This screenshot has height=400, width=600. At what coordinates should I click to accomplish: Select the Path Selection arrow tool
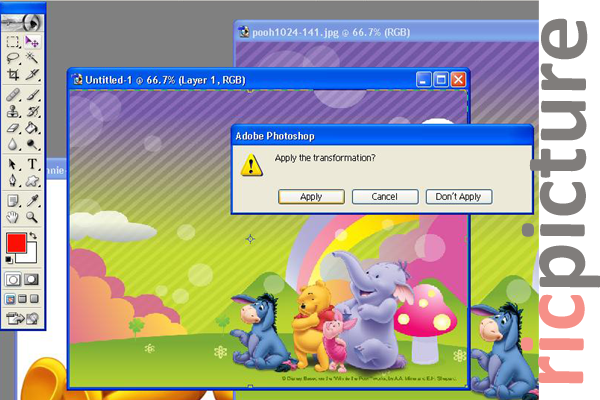(13, 164)
